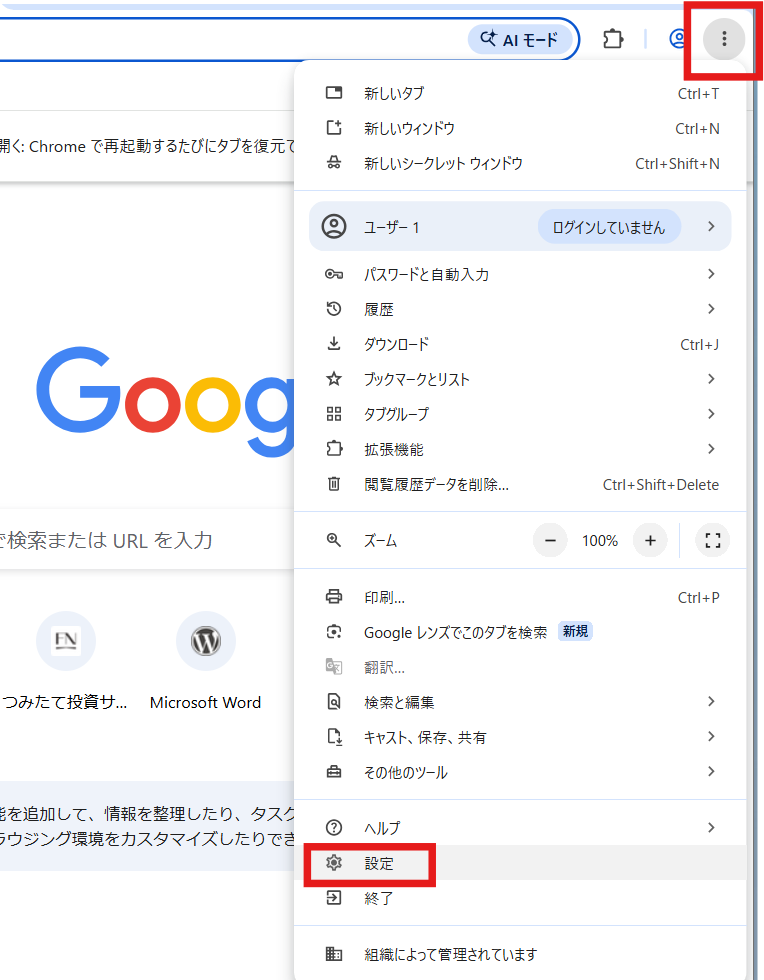The height and width of the screenshot is (980, 764).
Task: Expand the 検索と編集 chevron arrow
Action: pyautogui.click(x=711, y=701)
